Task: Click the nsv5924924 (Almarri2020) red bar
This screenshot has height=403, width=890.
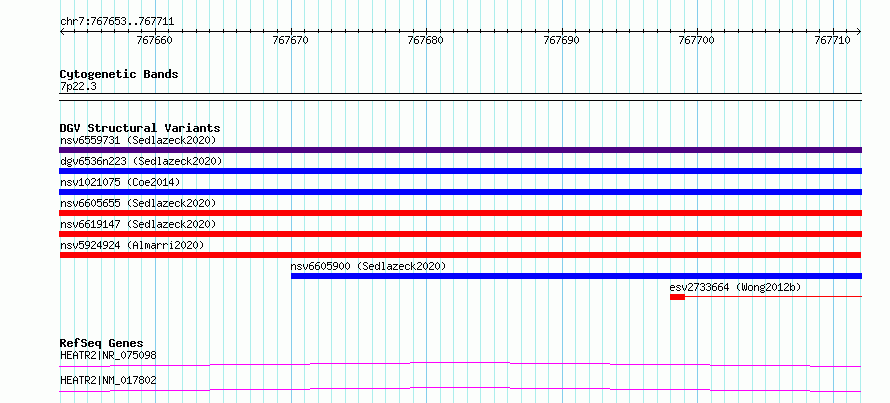Action: click(460, 255)
